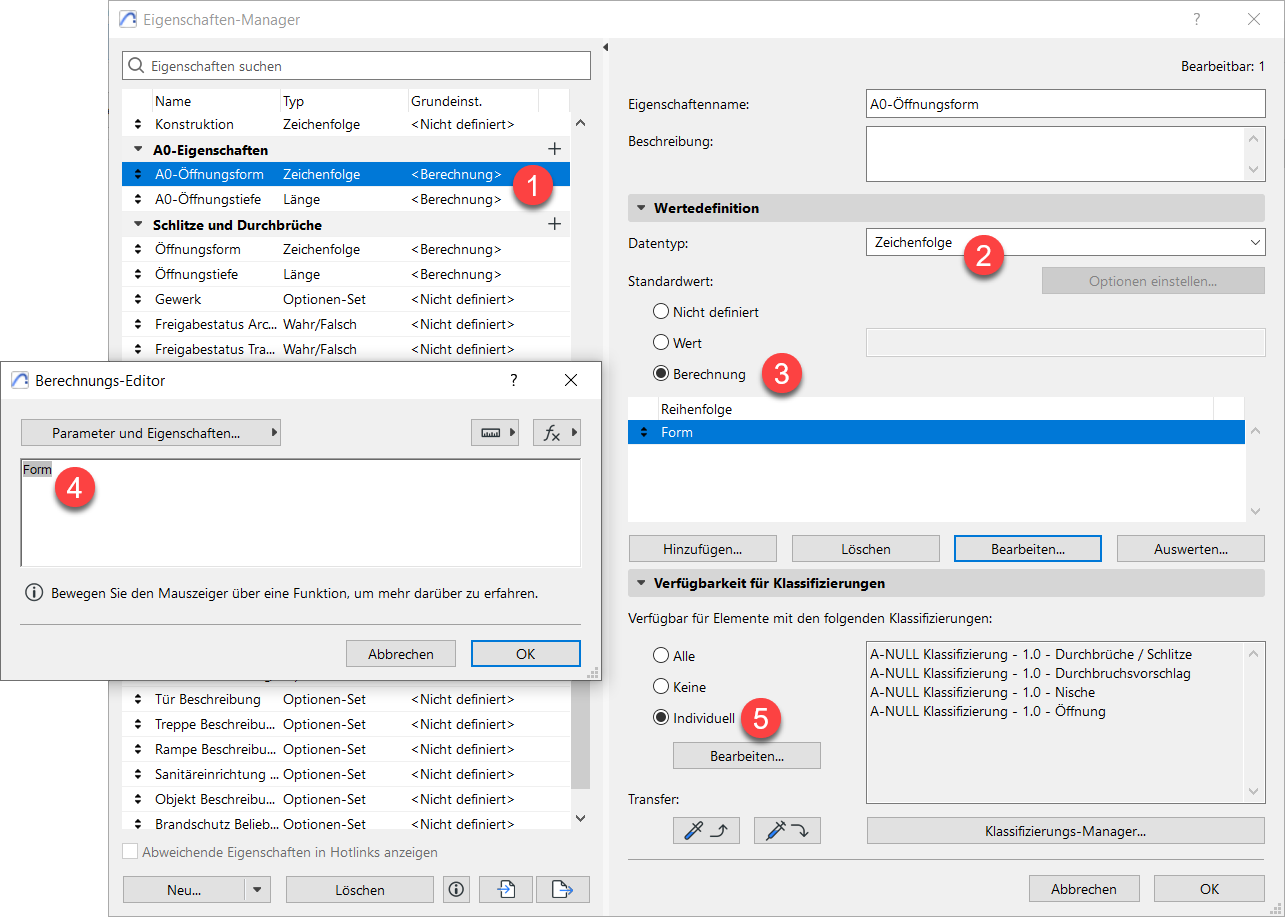Click drag handle of Konstruktion row
1285x917 pixels.
tap(138, 124)
